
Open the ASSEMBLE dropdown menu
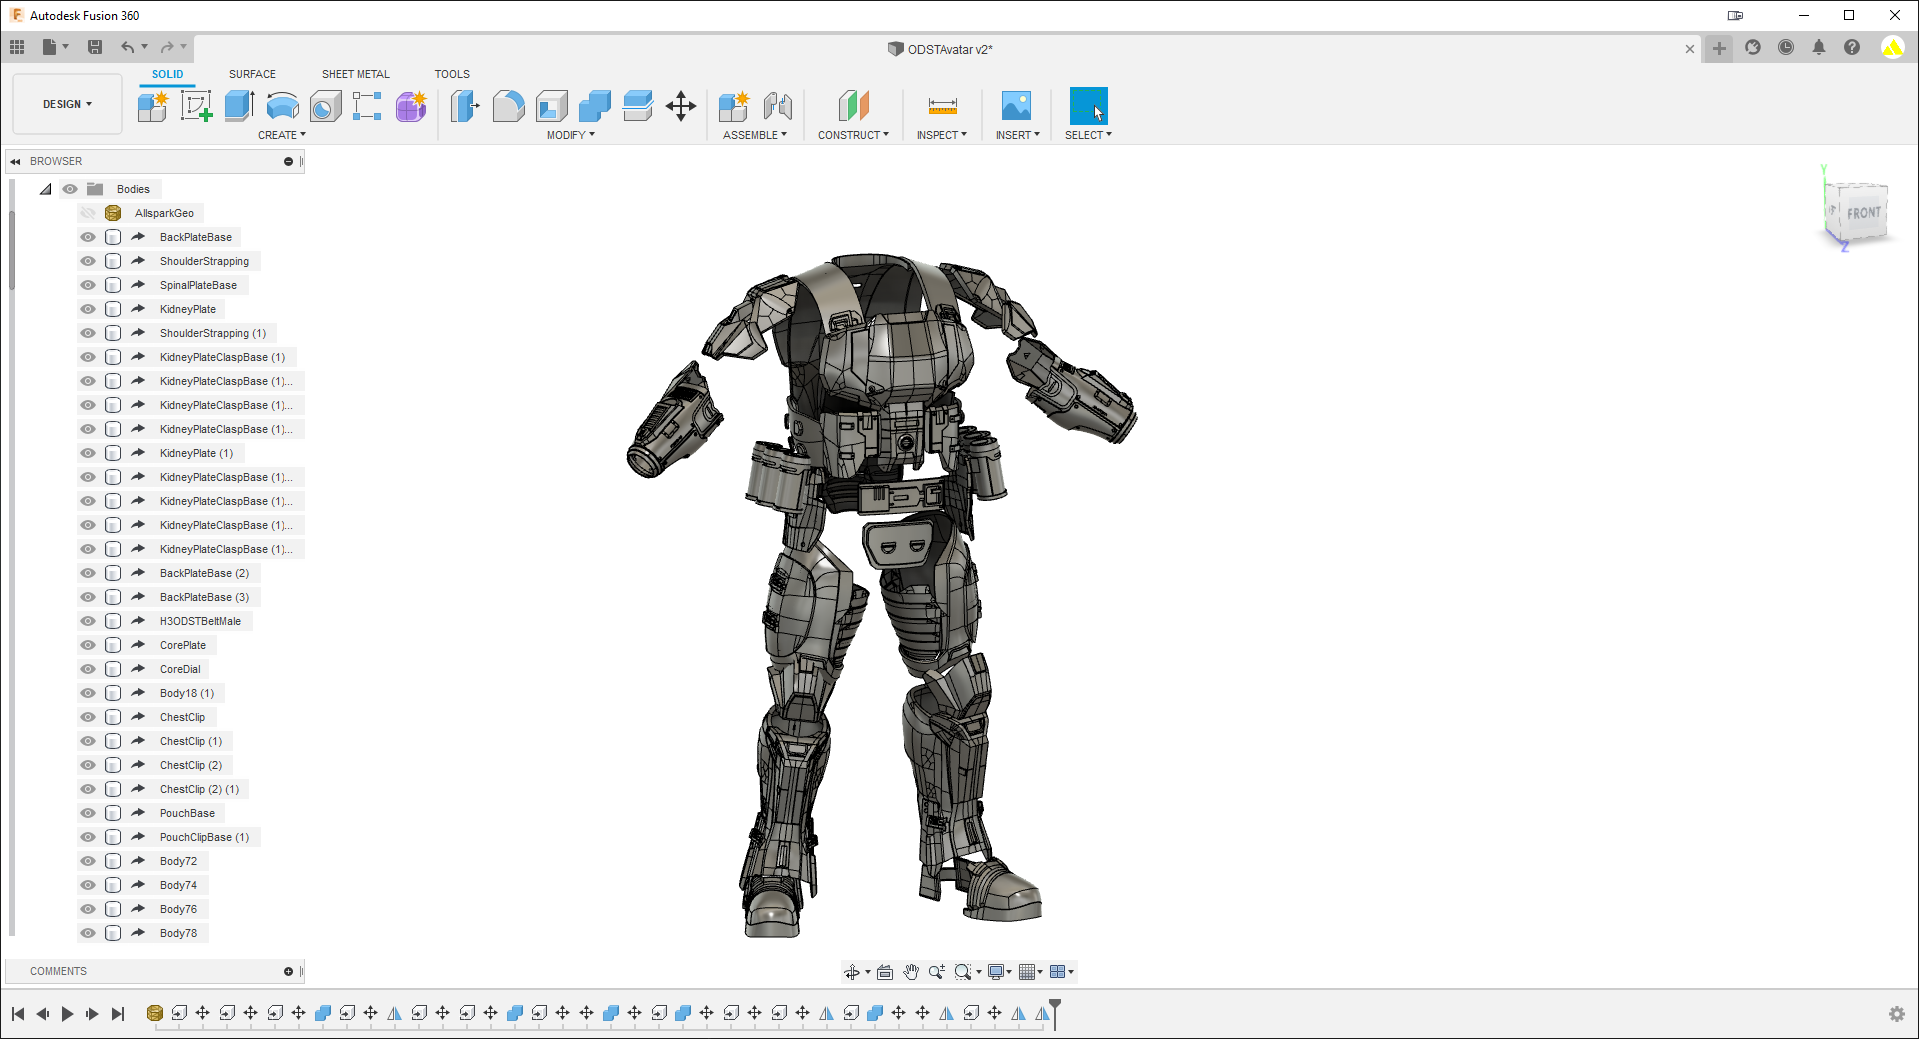click(x=755, y=135)
